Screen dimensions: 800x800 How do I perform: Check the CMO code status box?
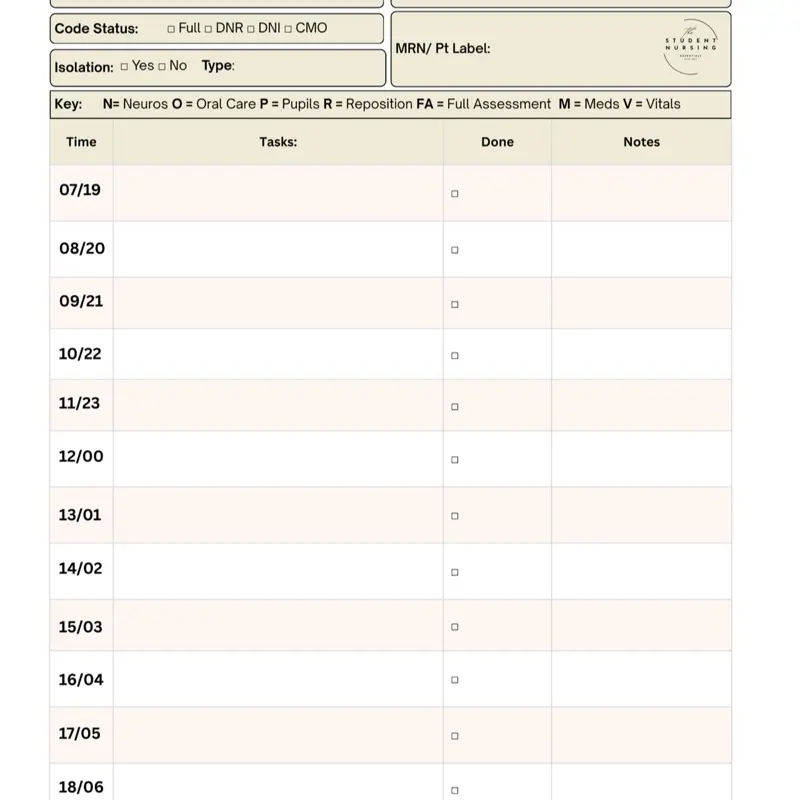tap(288, 29)
